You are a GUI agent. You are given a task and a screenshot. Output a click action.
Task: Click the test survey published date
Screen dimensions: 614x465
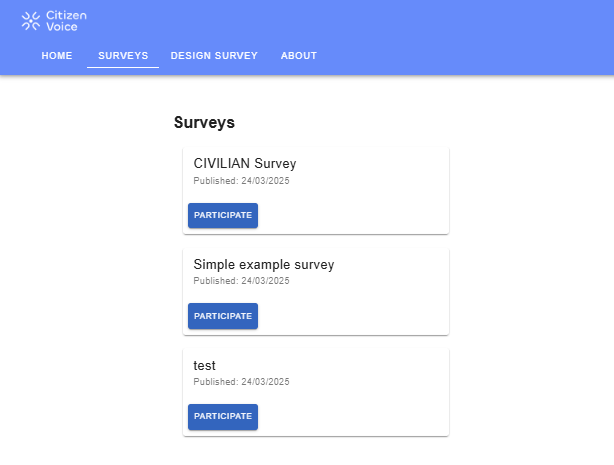pos(241,382)
